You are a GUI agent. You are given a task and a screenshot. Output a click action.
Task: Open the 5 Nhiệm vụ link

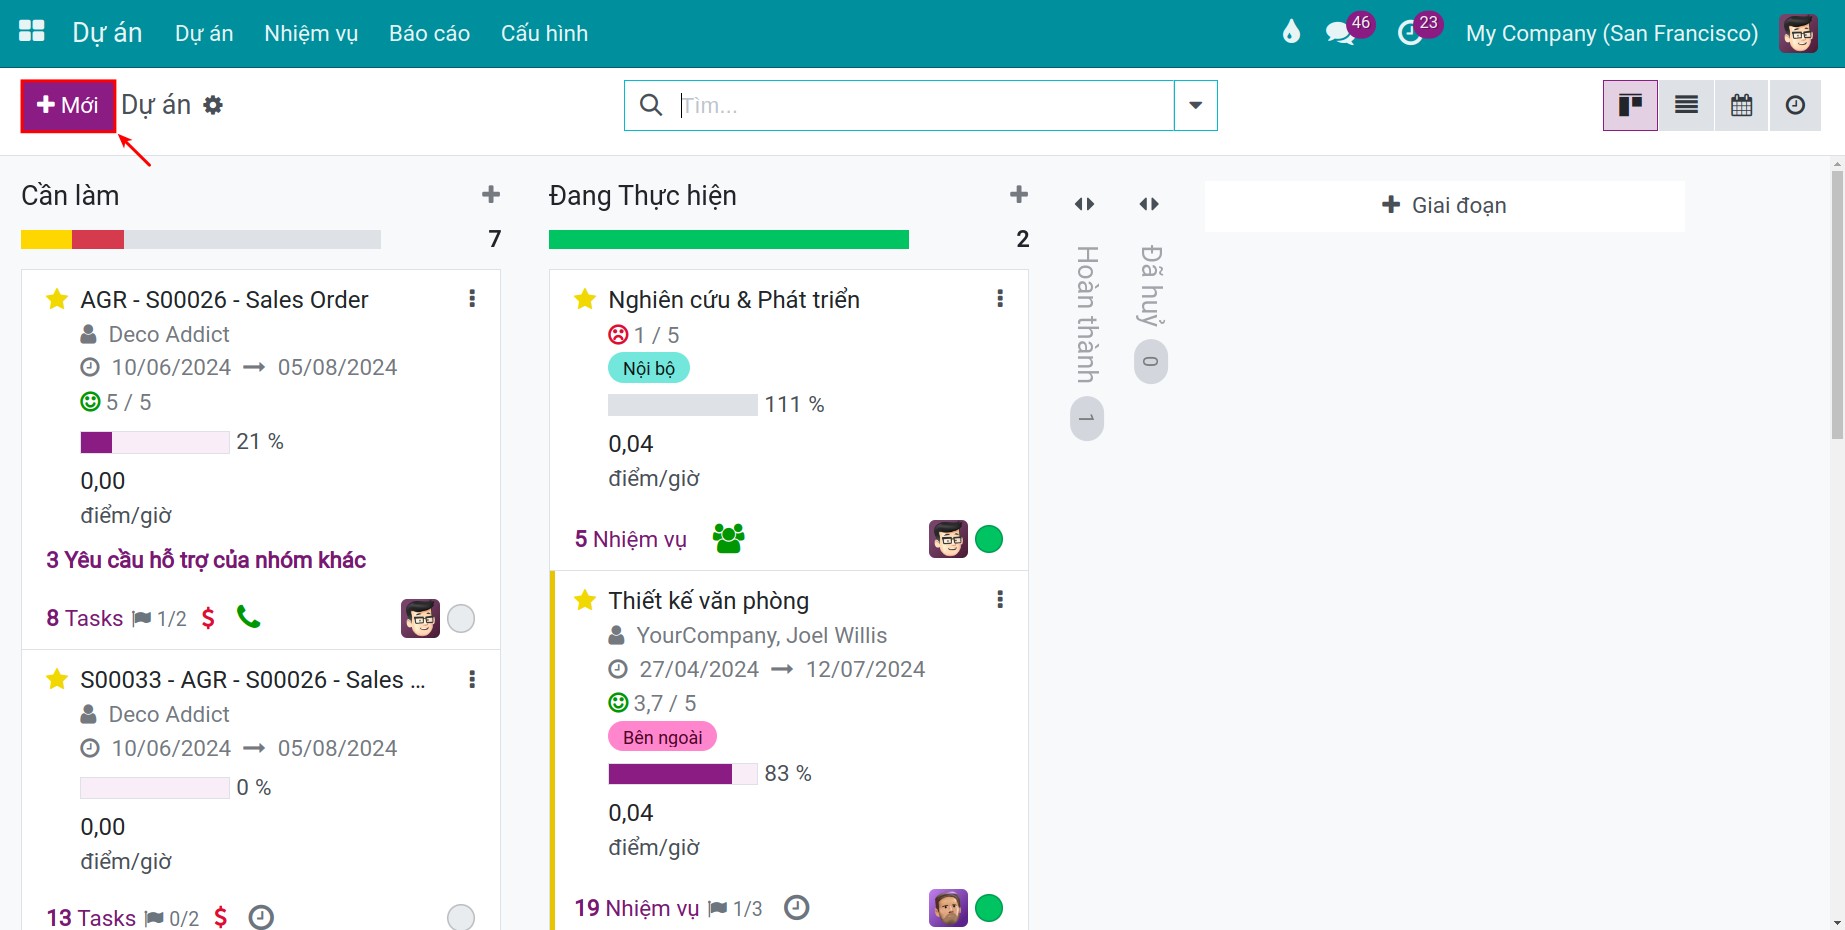tap(631, 539)
